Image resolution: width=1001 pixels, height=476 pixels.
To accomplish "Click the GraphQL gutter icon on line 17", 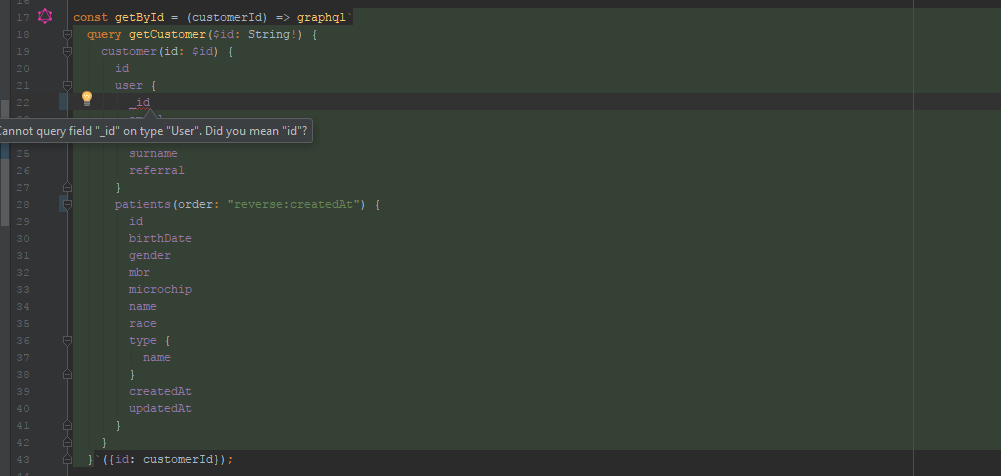I will (x=45, y=17).
